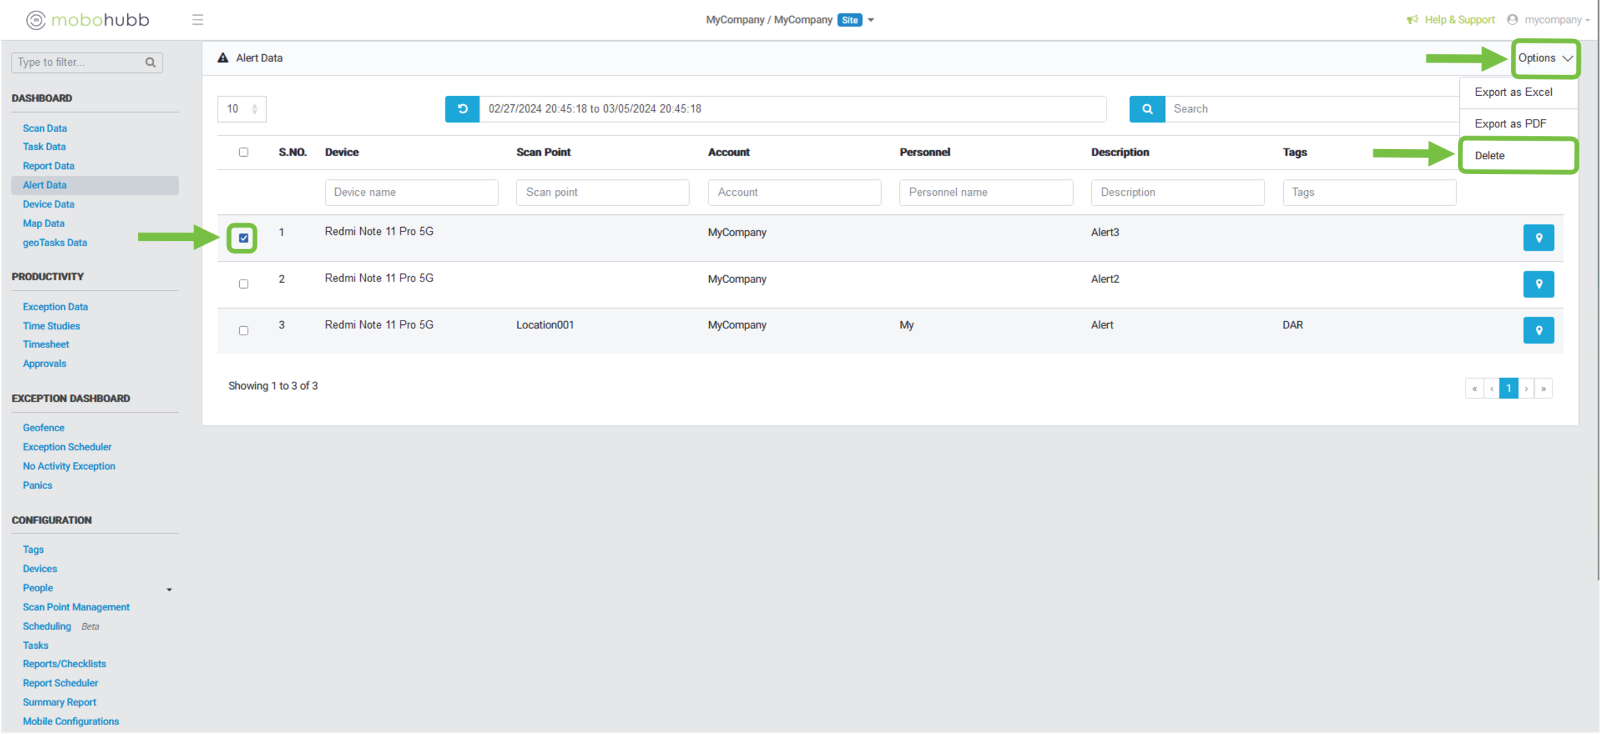1600x734 pixels.
Task: Open map location pin for Alert2 row
Action: (x=1538, y=284)
